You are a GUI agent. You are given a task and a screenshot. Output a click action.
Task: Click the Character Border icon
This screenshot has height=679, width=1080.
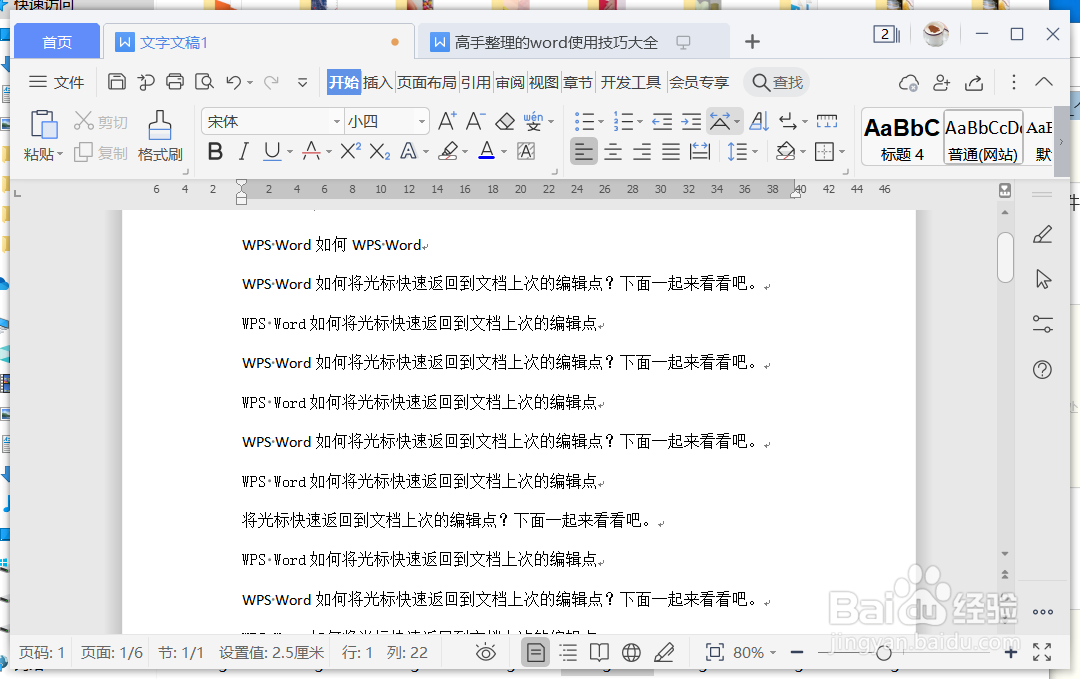526,151
